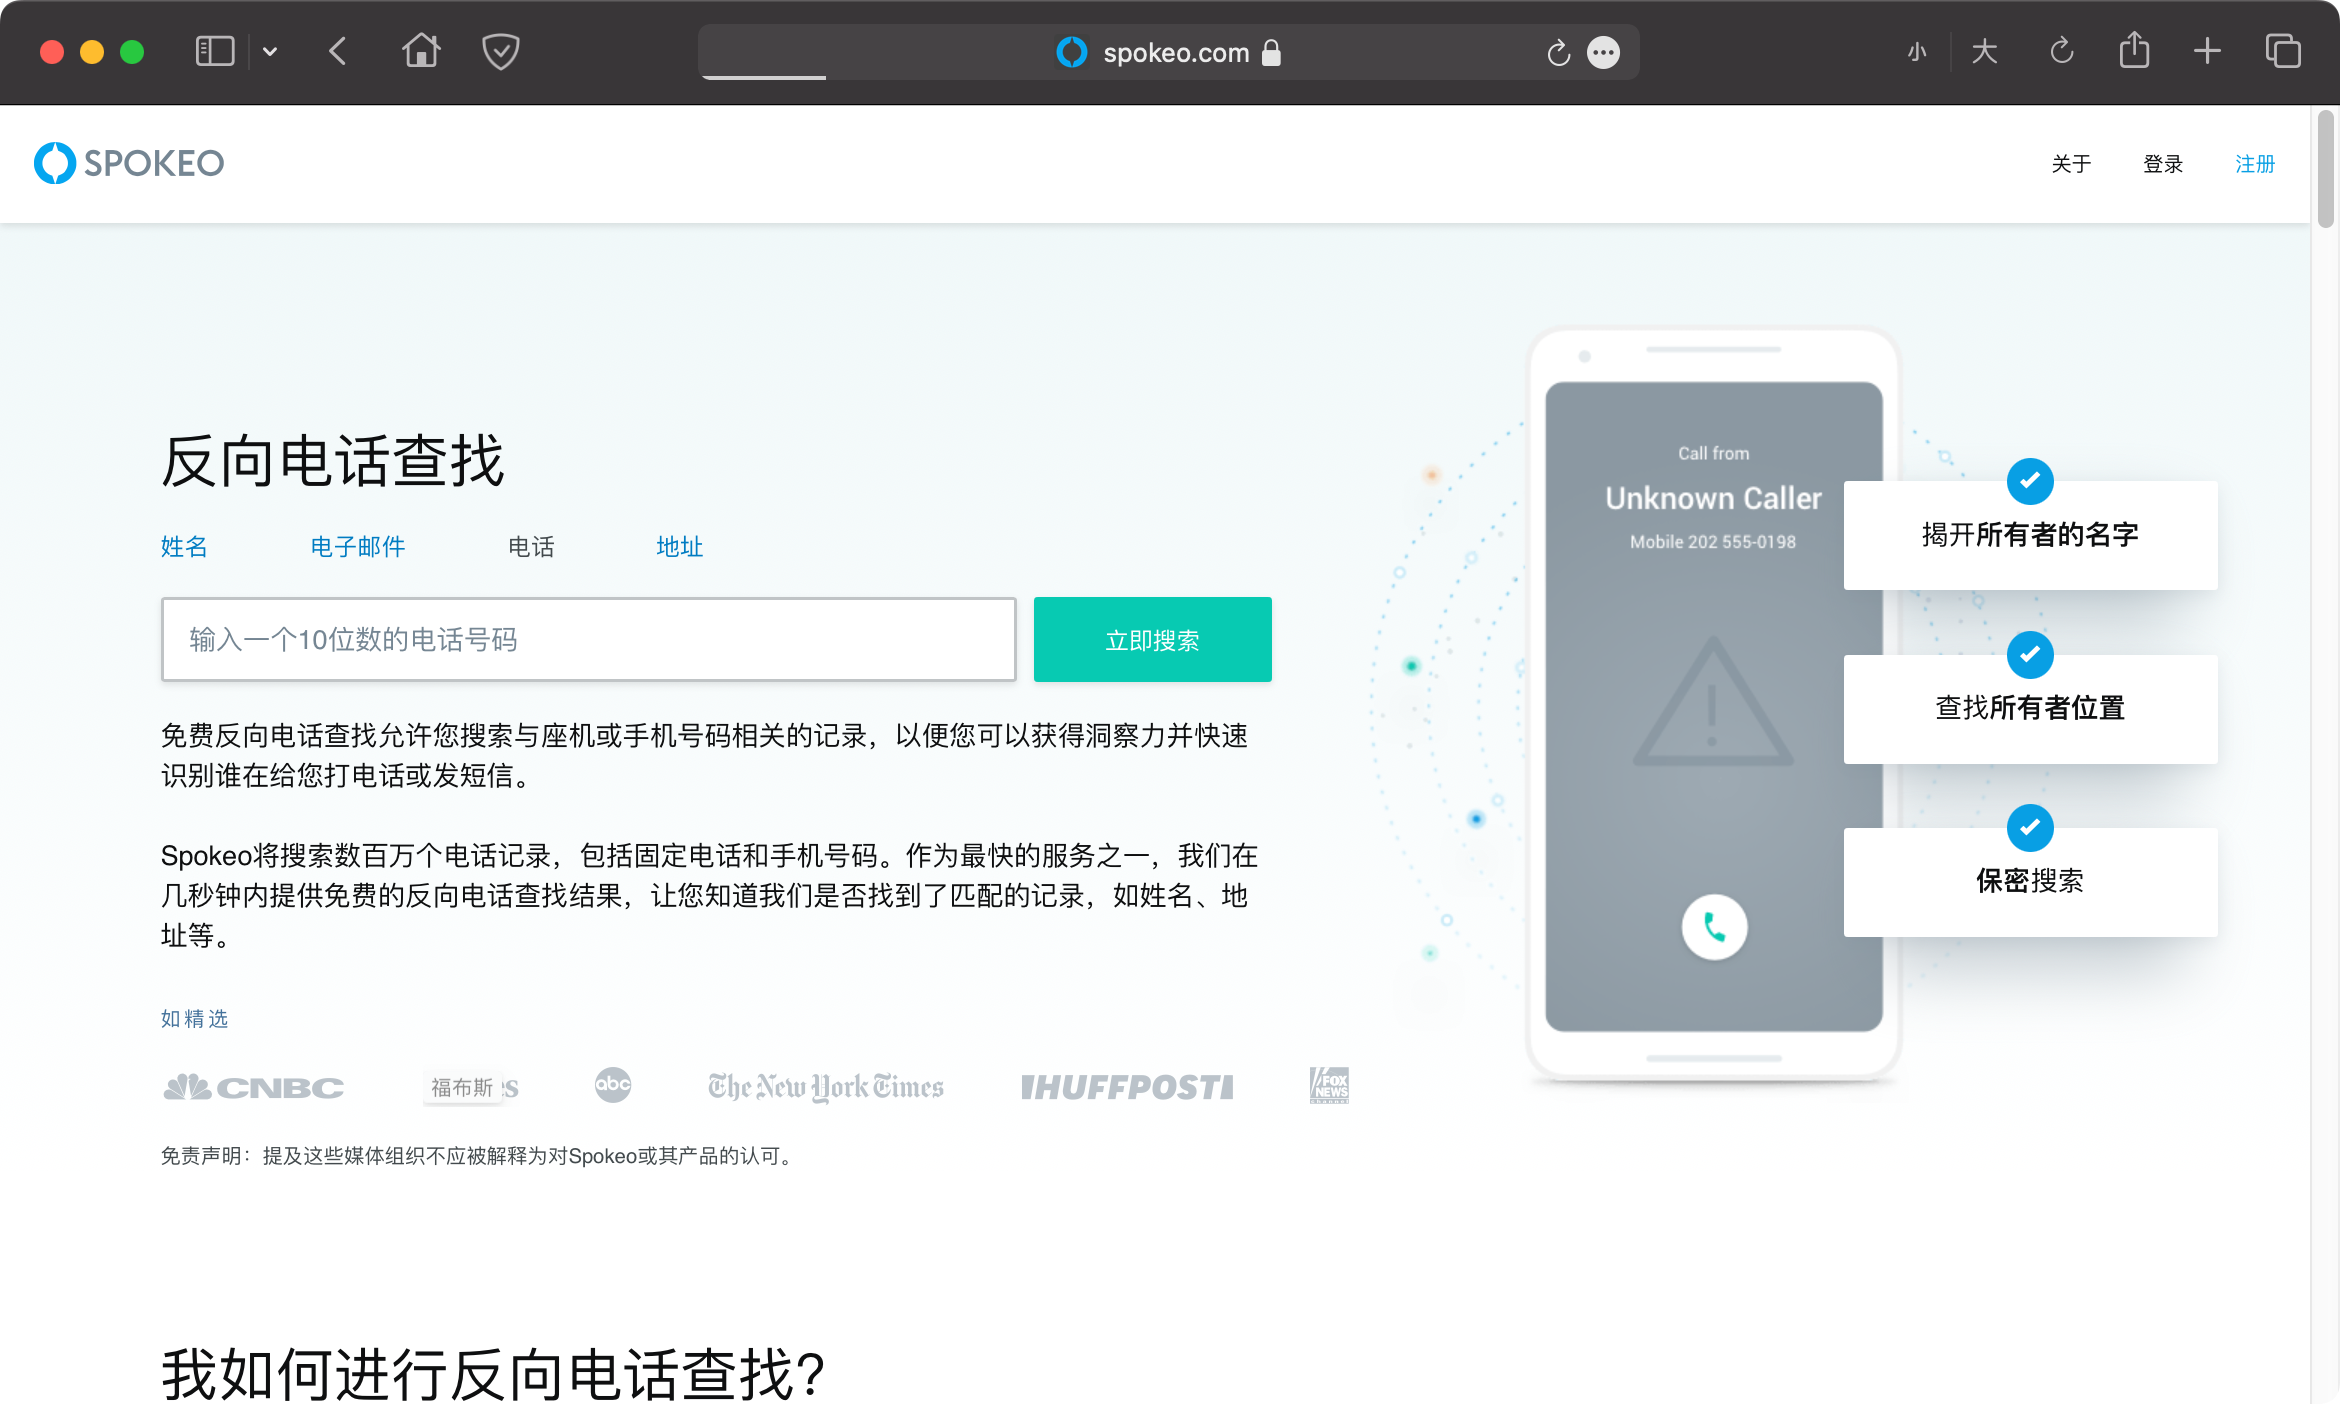Click the phone number input field
This screenshot has width=2340, height=1404.
tap(589, 640)
